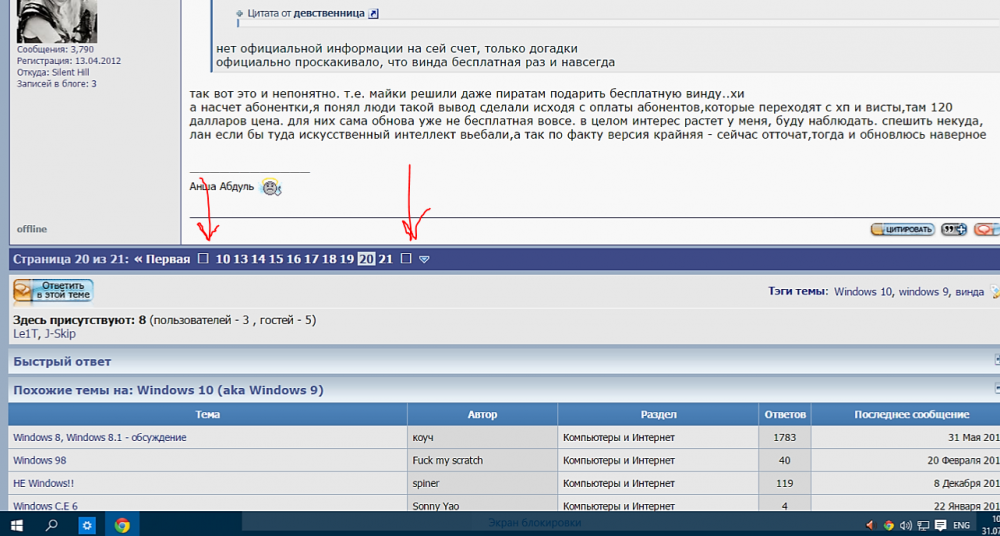Click the 119 replies count

pos(785,483)
